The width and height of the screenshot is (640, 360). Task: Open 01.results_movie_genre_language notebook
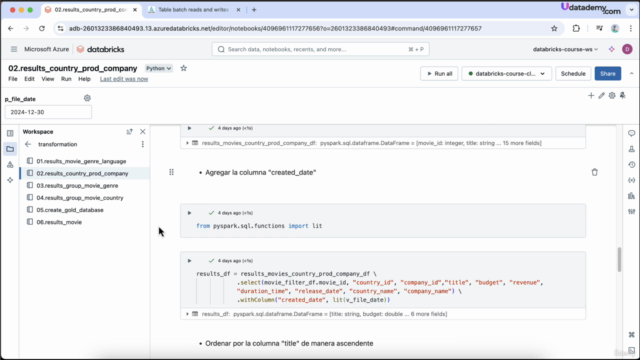click(81, 161)
